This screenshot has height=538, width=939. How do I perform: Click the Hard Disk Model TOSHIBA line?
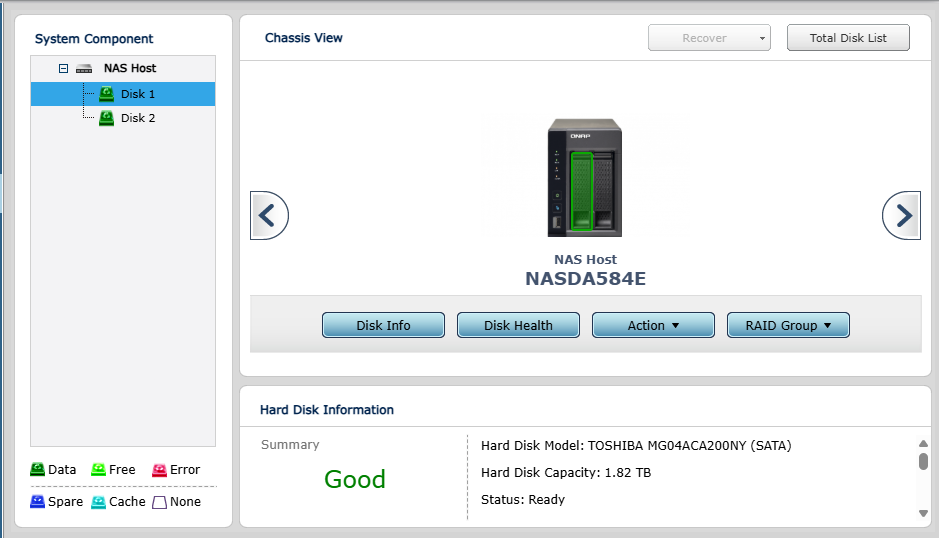point(636,446)
